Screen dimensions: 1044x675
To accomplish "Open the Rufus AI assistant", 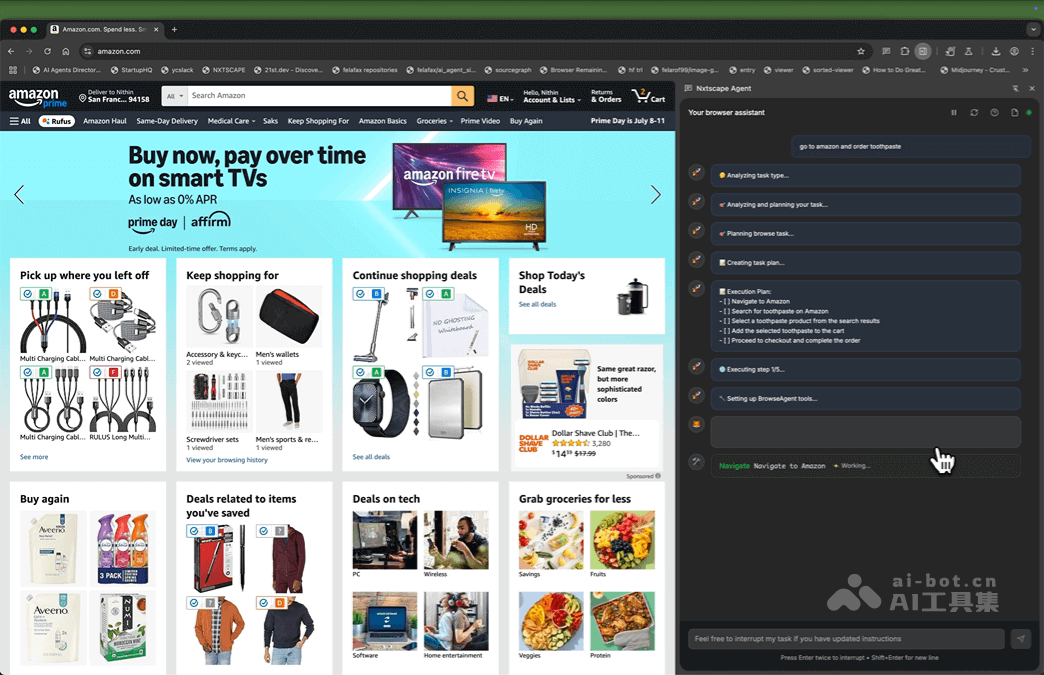I will click(57, 120).
